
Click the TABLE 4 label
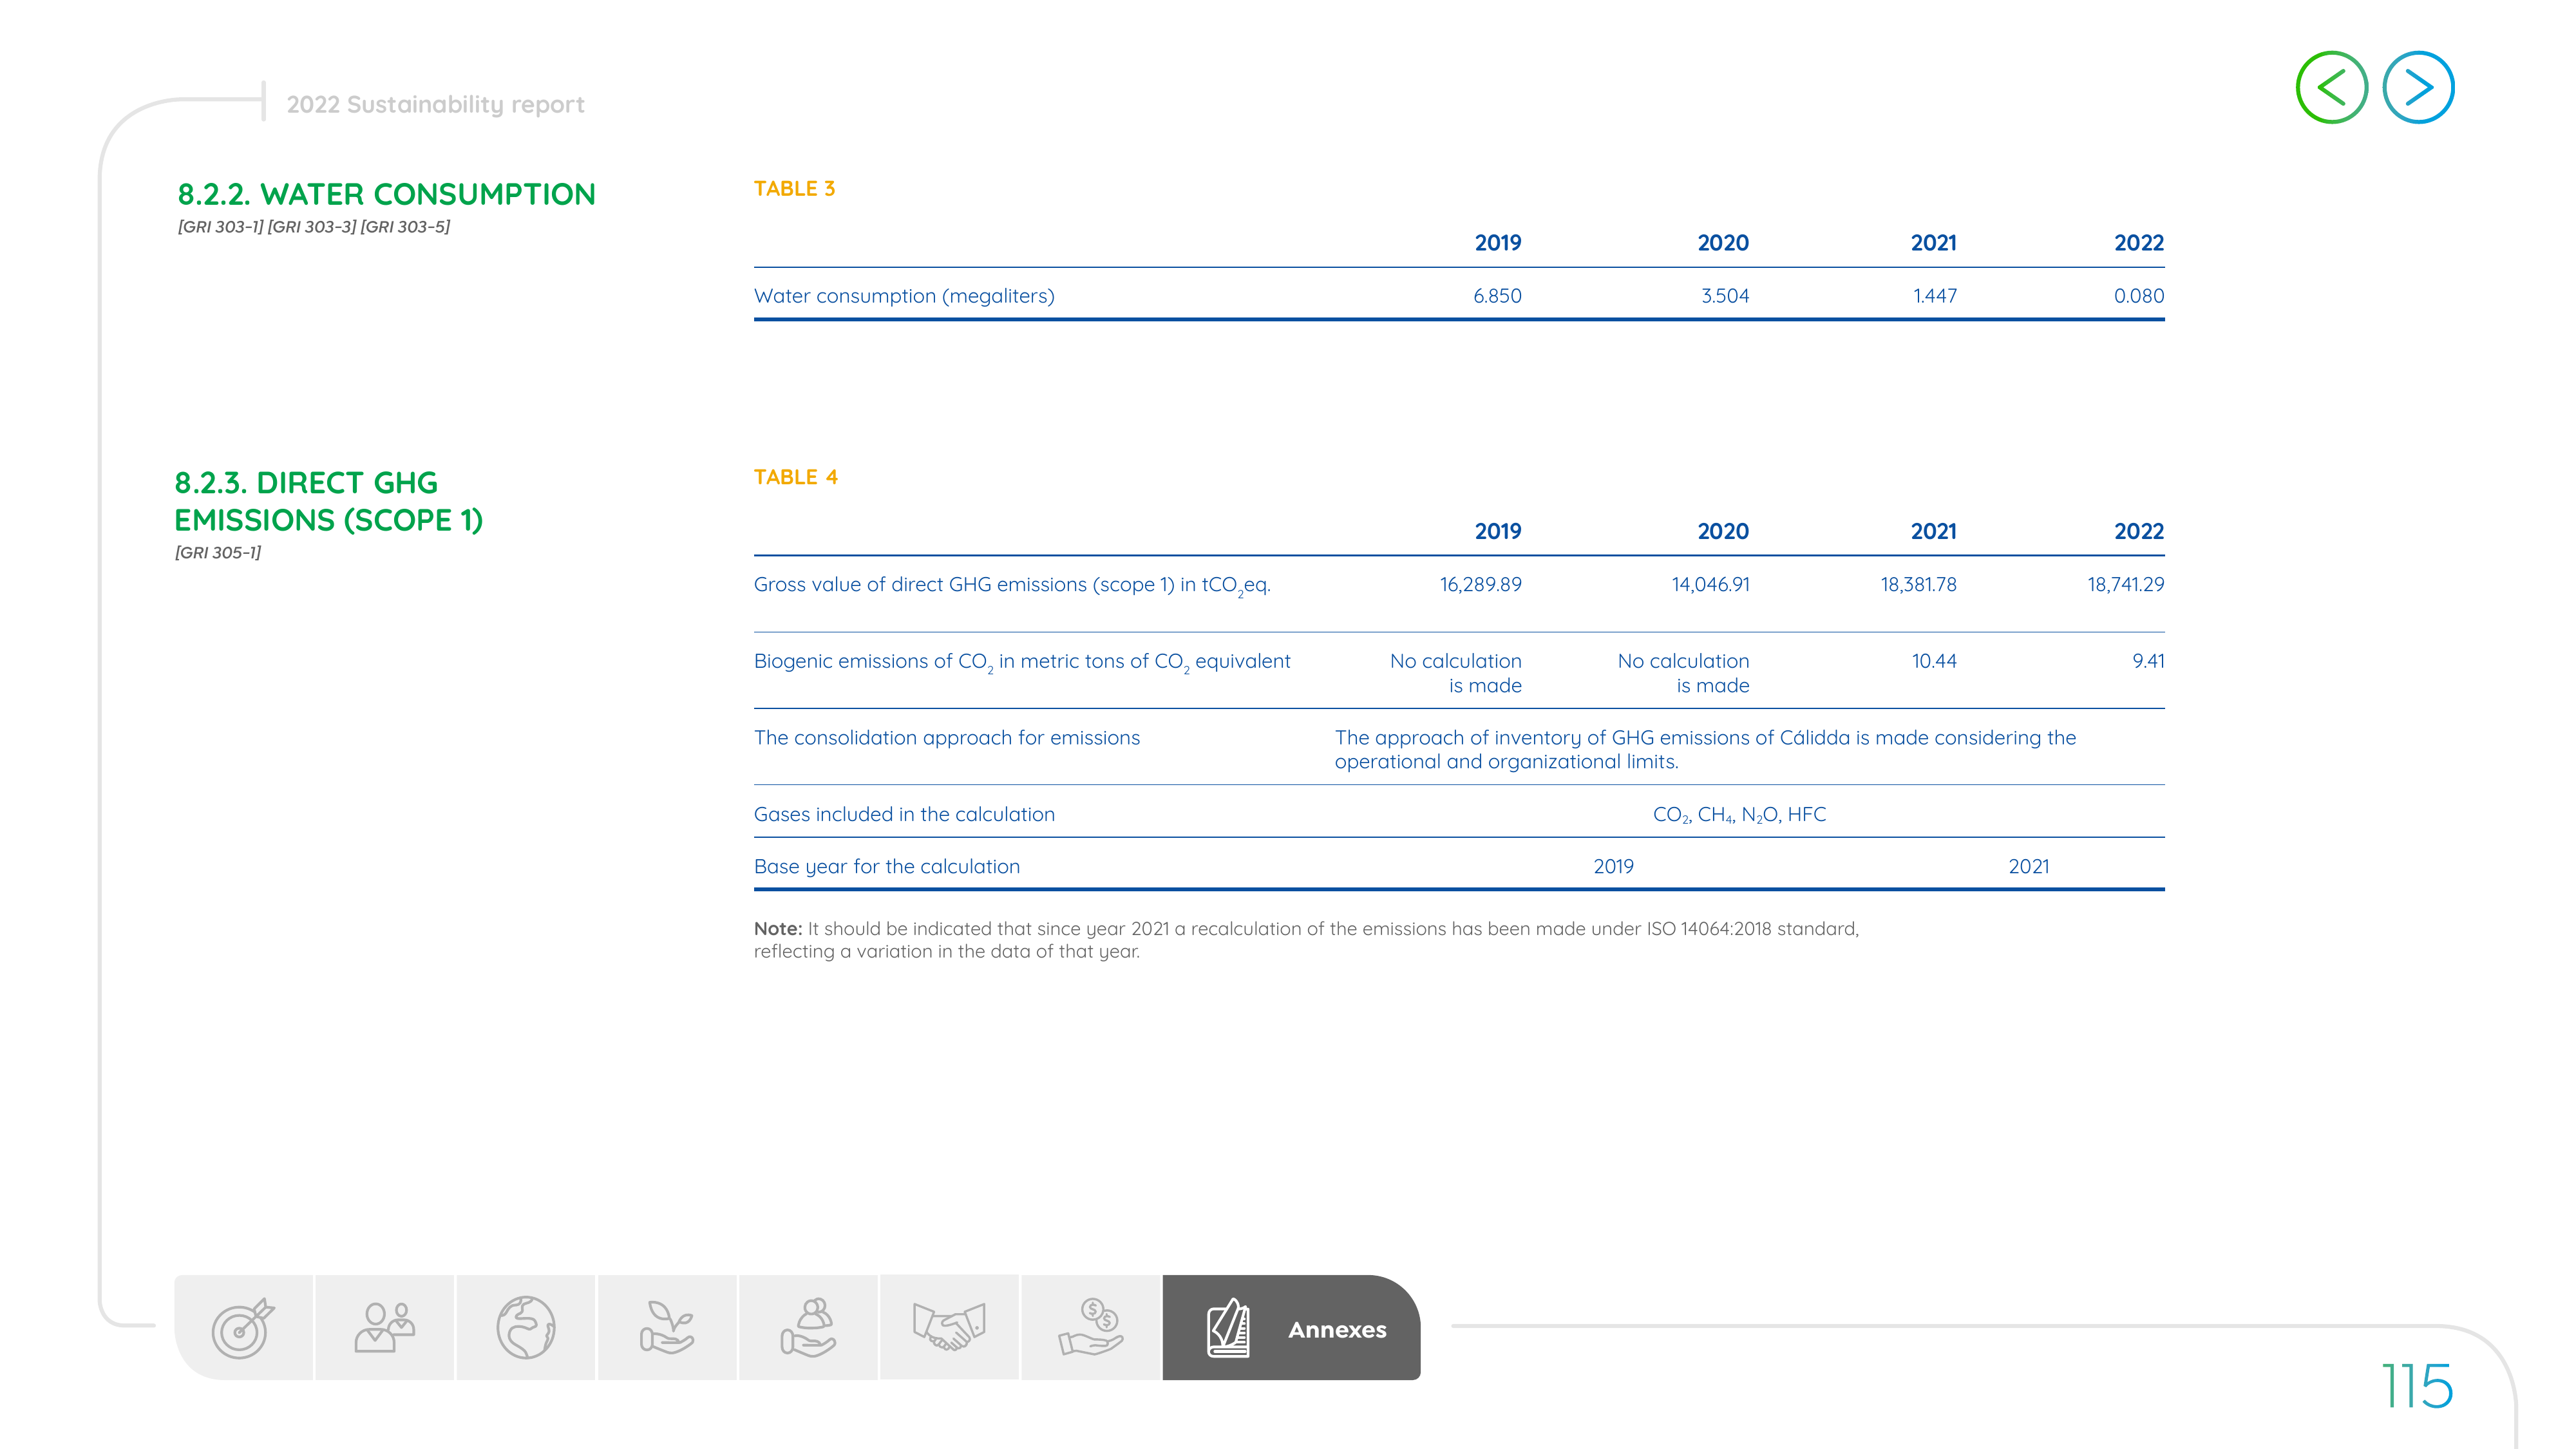coord(796,477)
